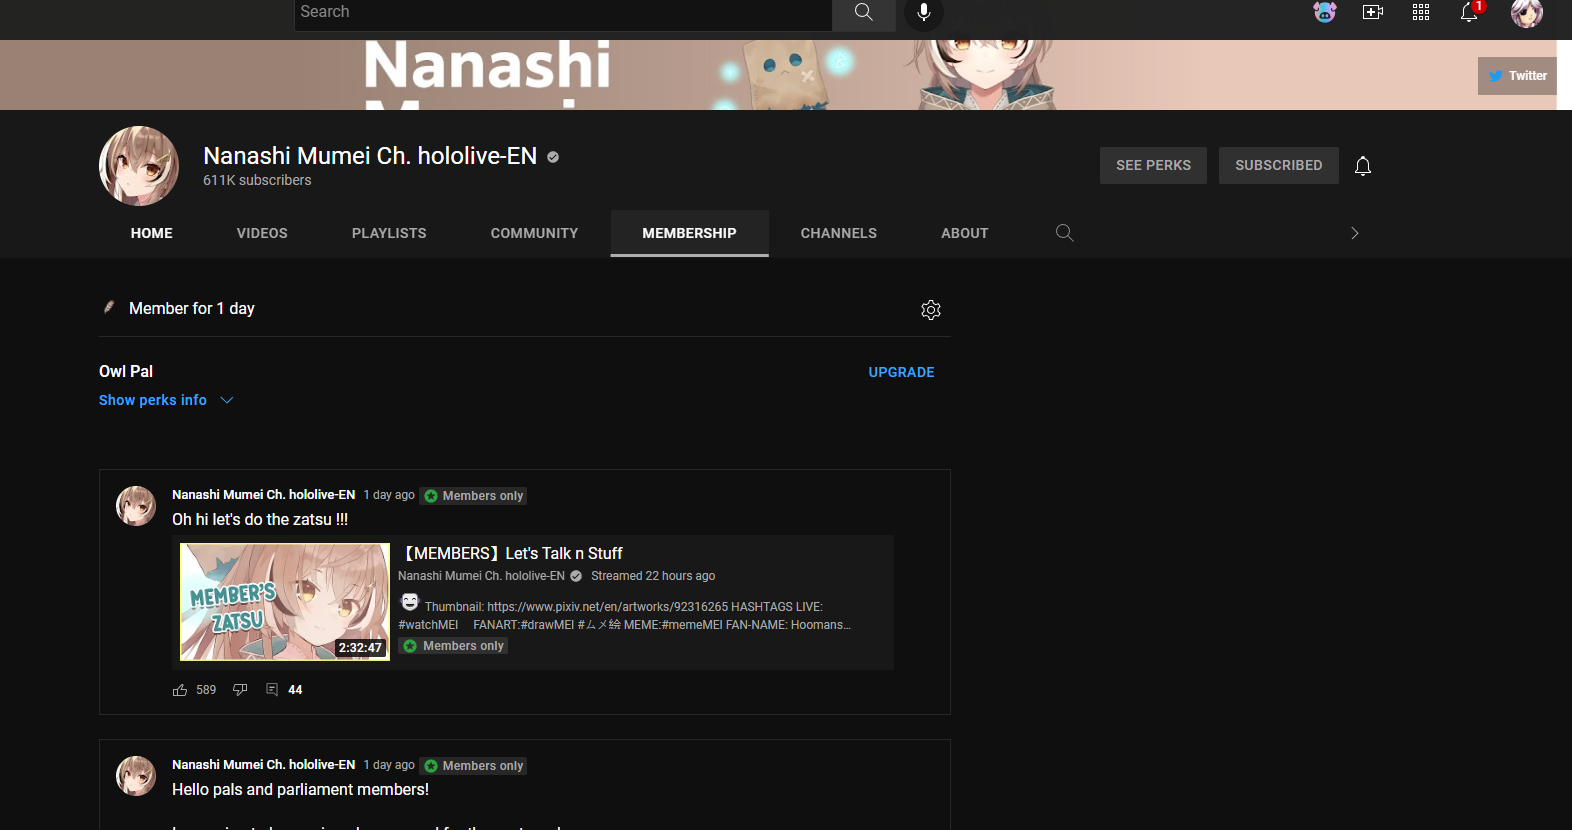Click 'Hello pals and parliament members!' text
Screen dimensions: 1572x830
coord(300,790)
